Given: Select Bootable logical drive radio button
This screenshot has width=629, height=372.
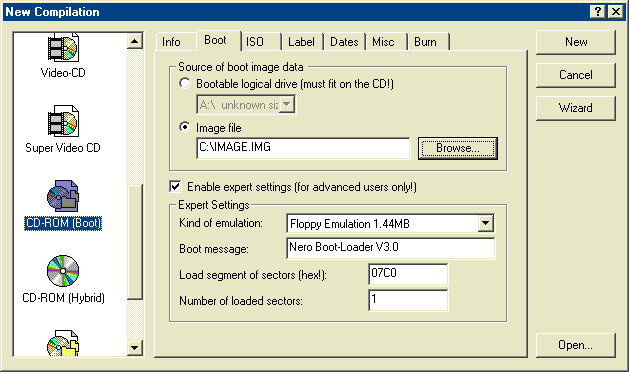Looking at the screenshot, I should (185, 83).
